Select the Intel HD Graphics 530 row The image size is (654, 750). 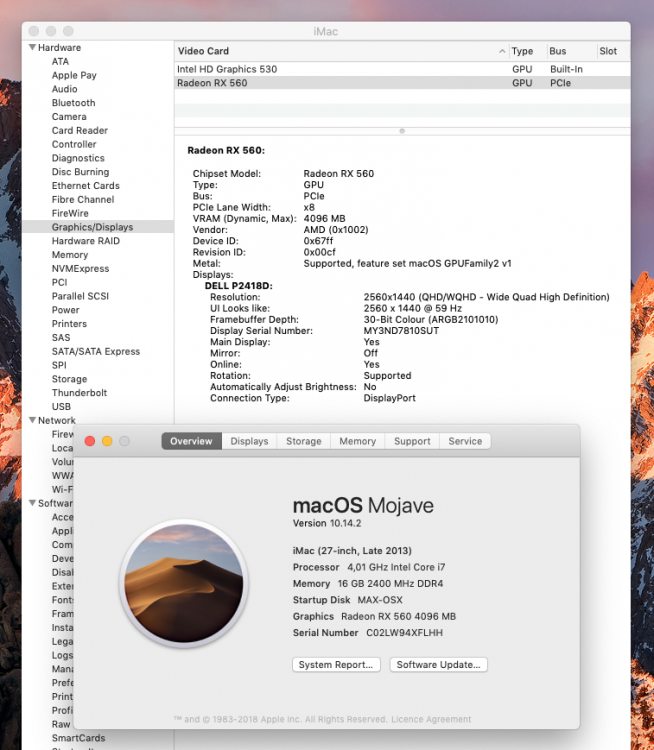[x=402, y=69]
